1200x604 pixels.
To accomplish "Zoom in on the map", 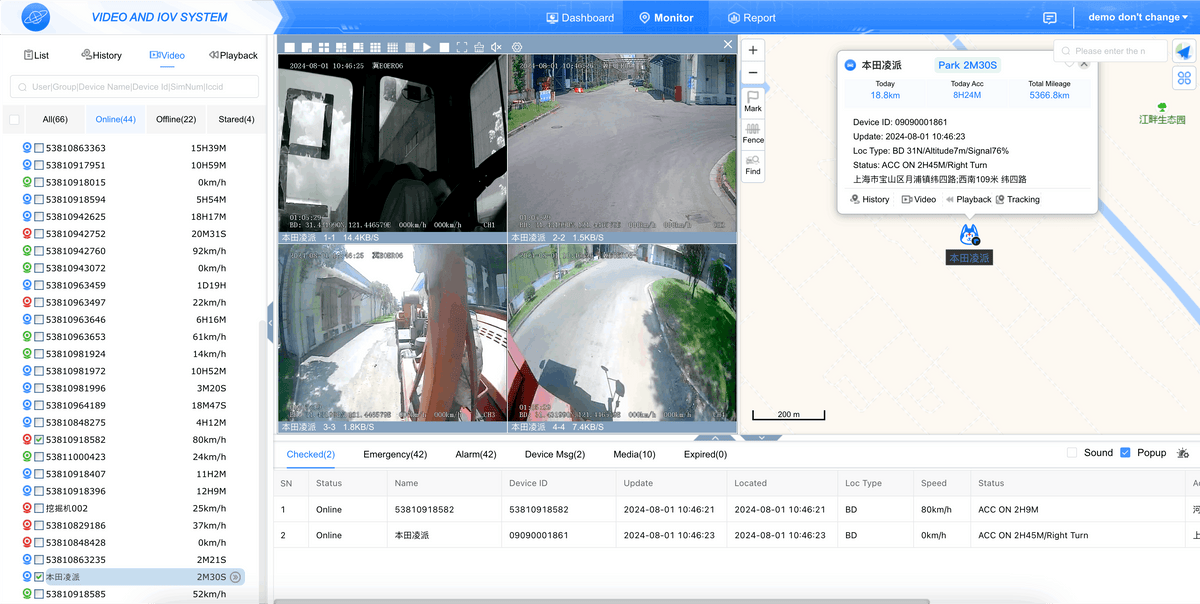I will coord(753,50).
